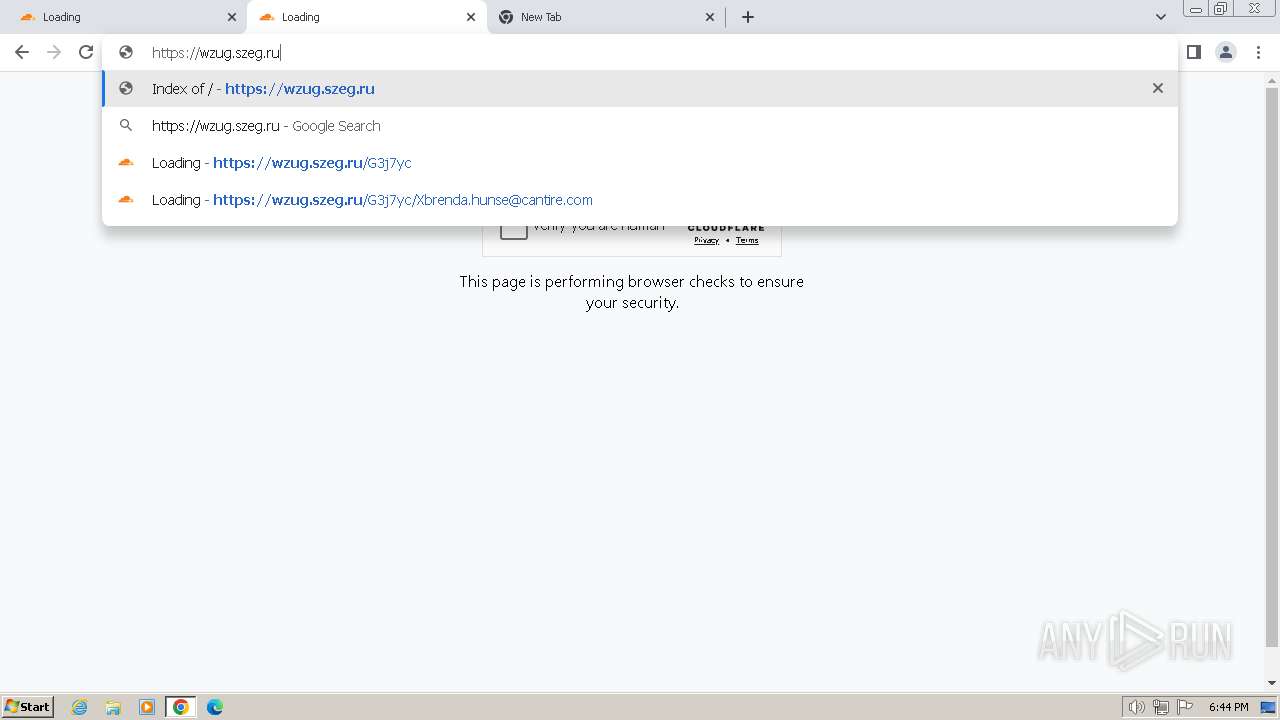Screen dimensions: 1280x720
Task: Close the second Loading tab
Action: [x=471, y=17]
